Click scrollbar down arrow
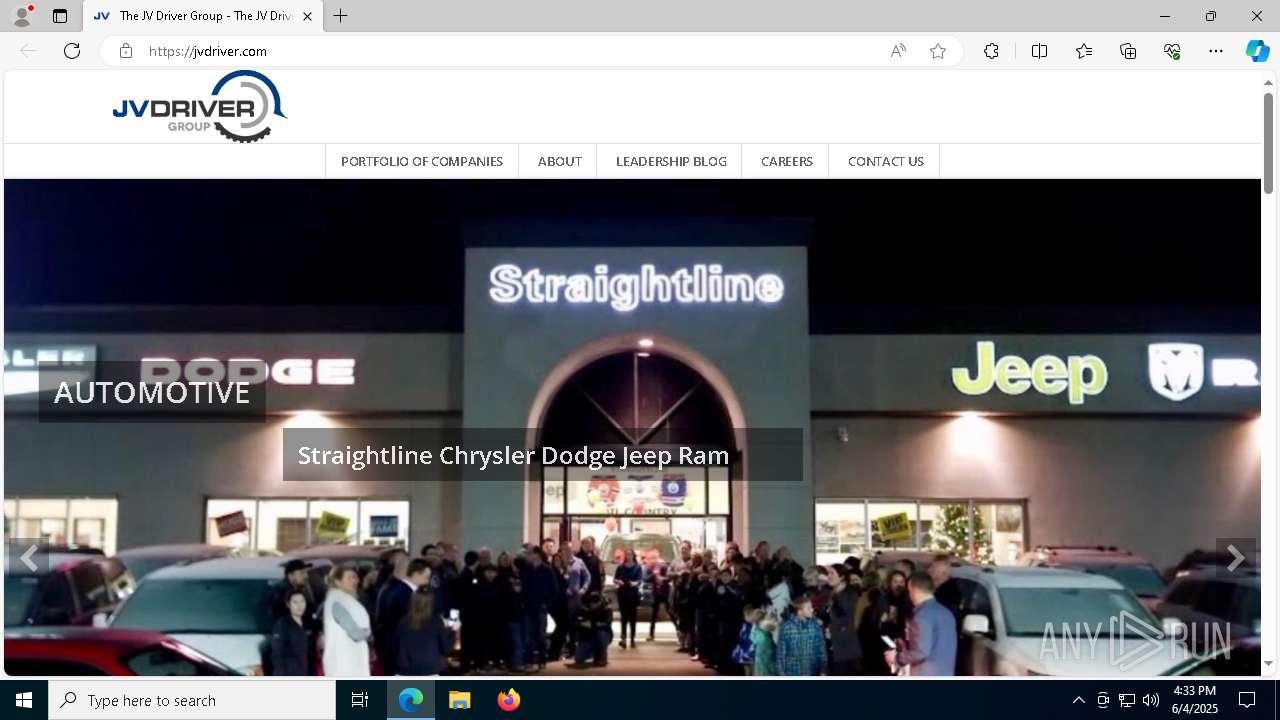1280x720 pixels. (x=1268, y=663)
